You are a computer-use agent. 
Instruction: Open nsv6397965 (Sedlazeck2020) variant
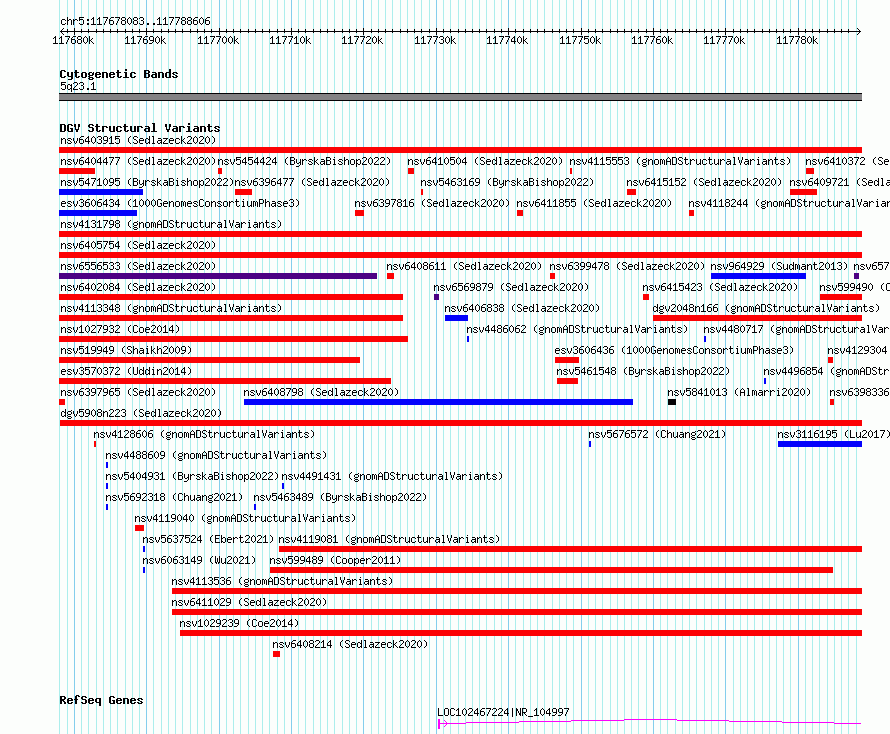138,392
